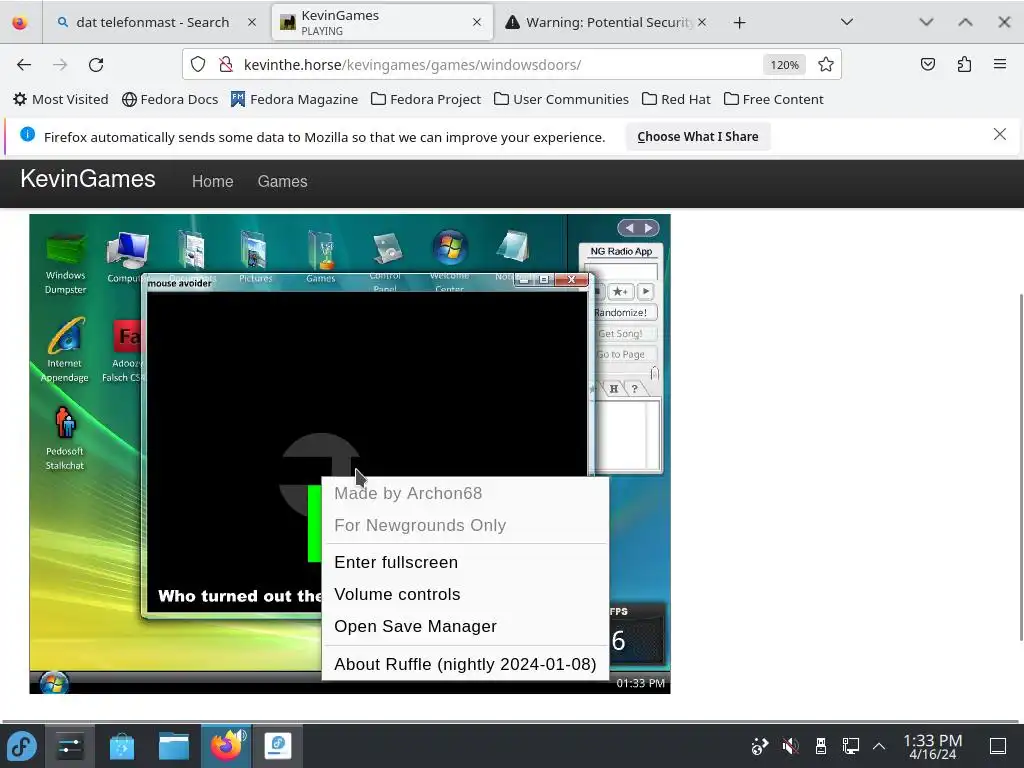This screenshot has width=1024, height=768.
Task: Open the Firefox hamburger menu
Action: point(1000,64)
